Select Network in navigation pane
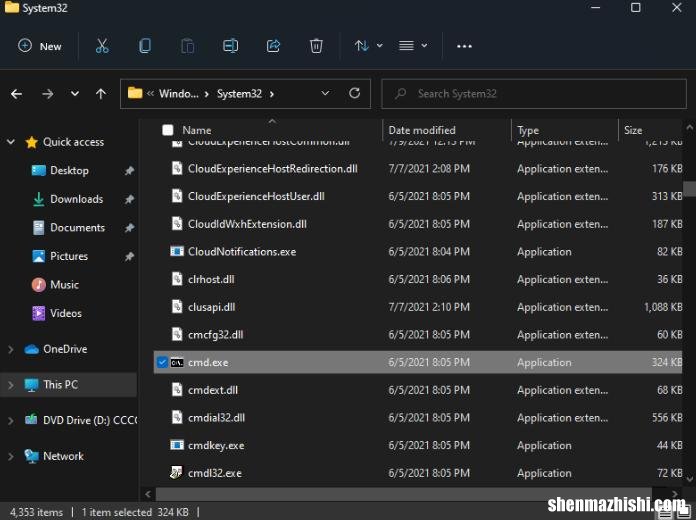Screen dimensions: 696x520 (63, 456)
